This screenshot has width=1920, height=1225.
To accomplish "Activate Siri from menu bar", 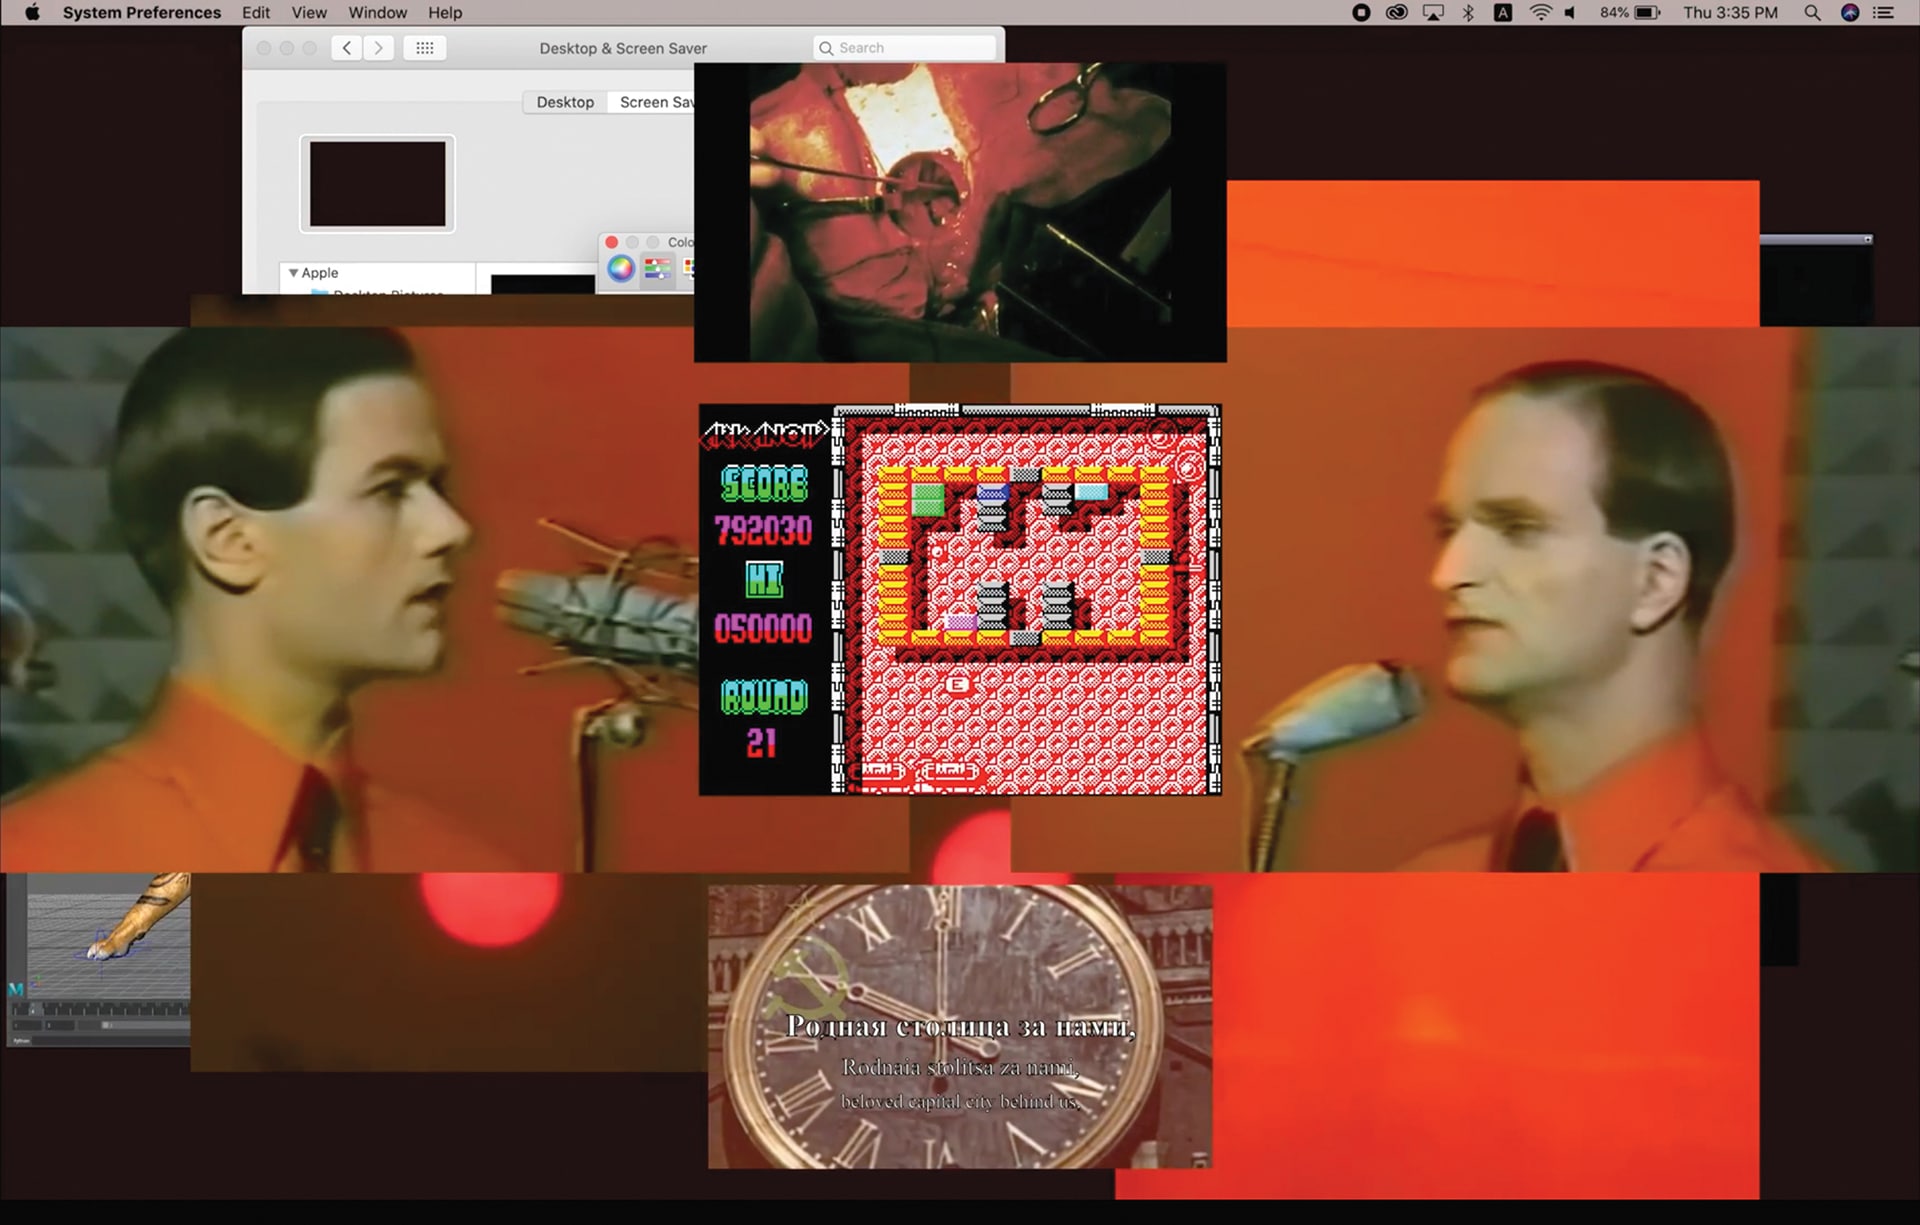I will (1850, 13).
